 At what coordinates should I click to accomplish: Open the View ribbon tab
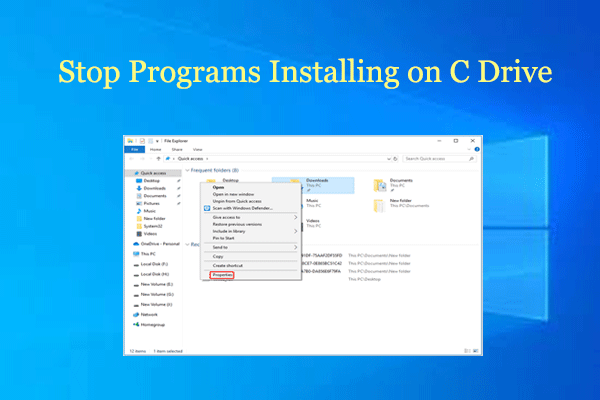[x=197, y=149]
